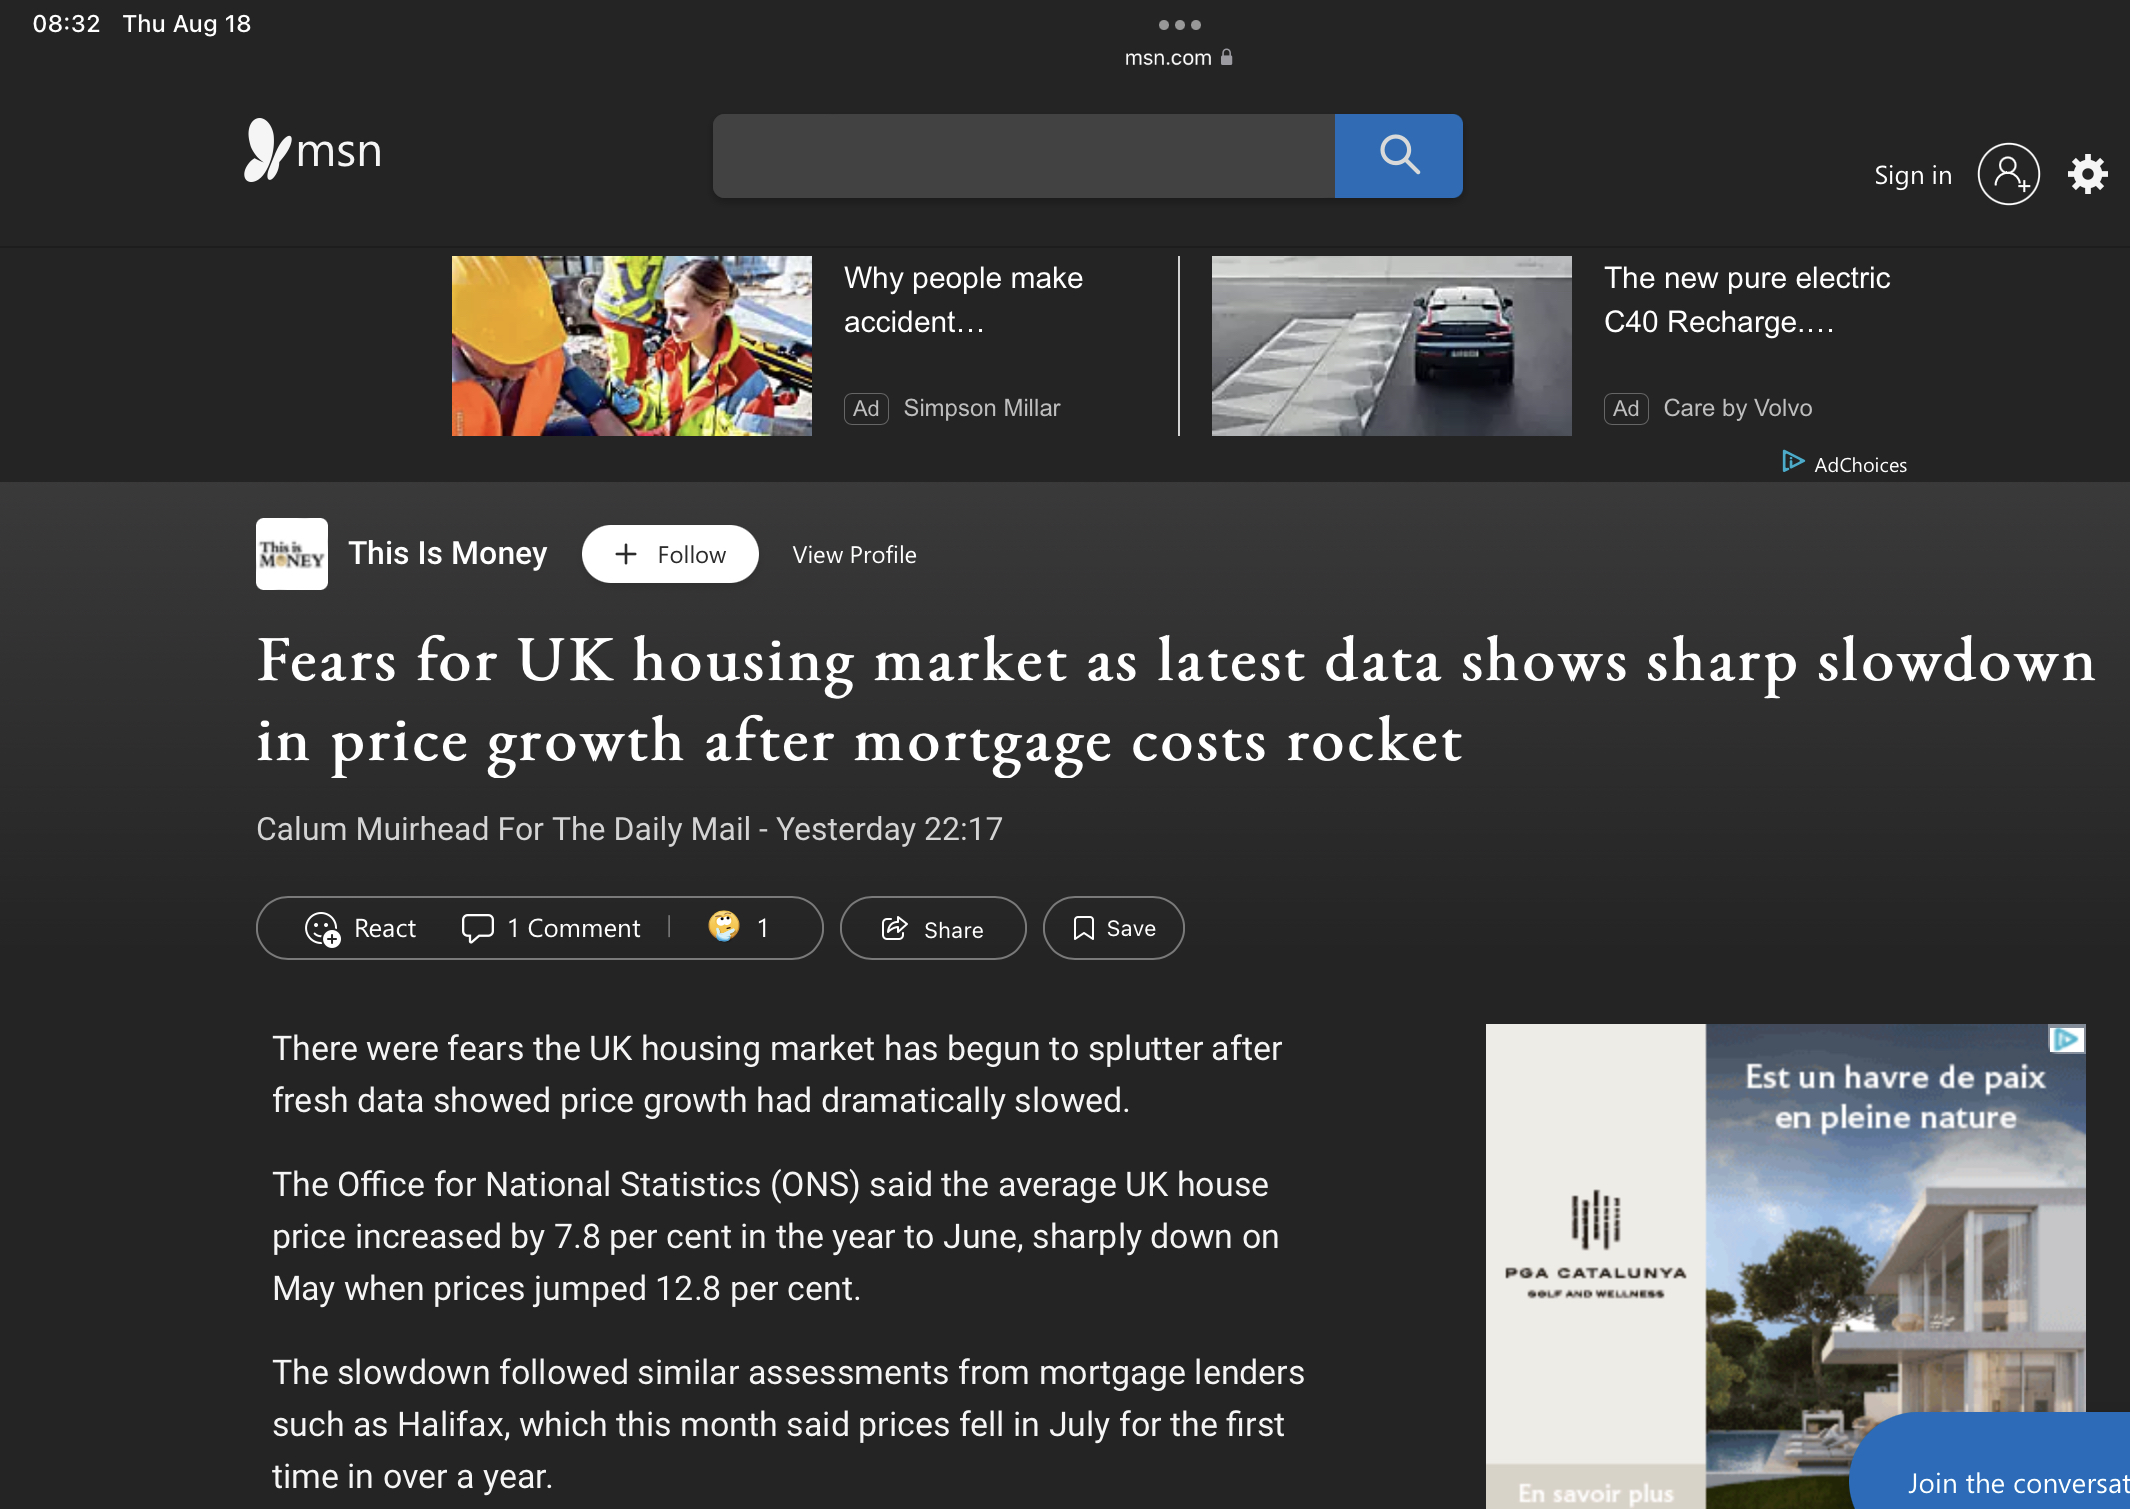Click the This Is Money publisher logo
Image resolution: width=2130 pixels, height=1509 pixels.
pyautogui.click(x=291, y=554)
